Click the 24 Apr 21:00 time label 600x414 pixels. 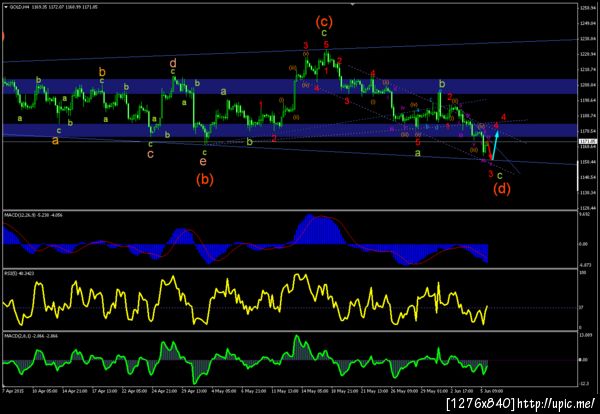pos(164,391)
